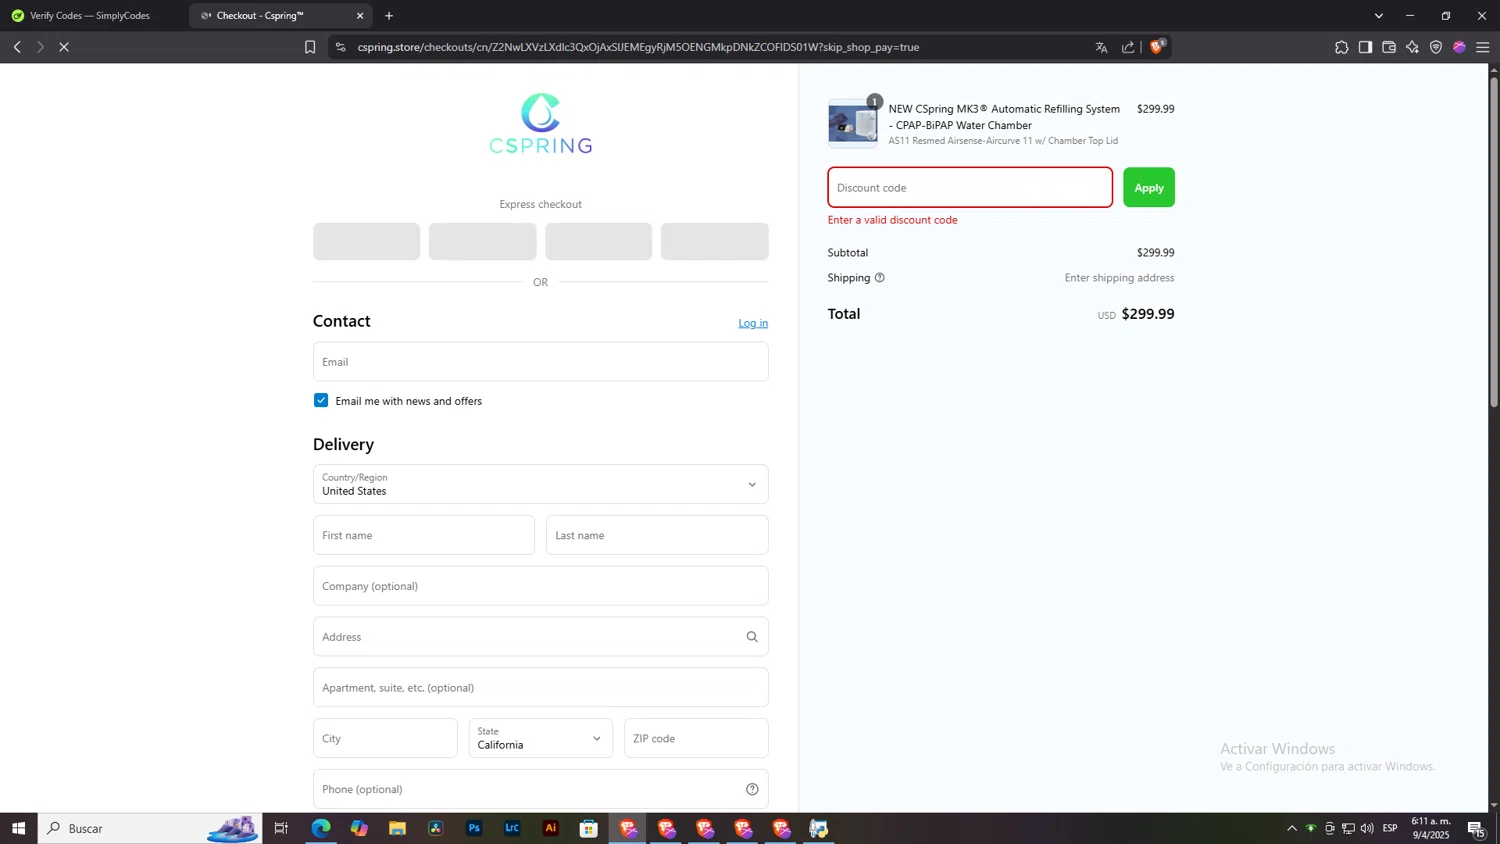Click the ZIP code field
This screenshot has height=844, width=1500.
pos(696,738)
